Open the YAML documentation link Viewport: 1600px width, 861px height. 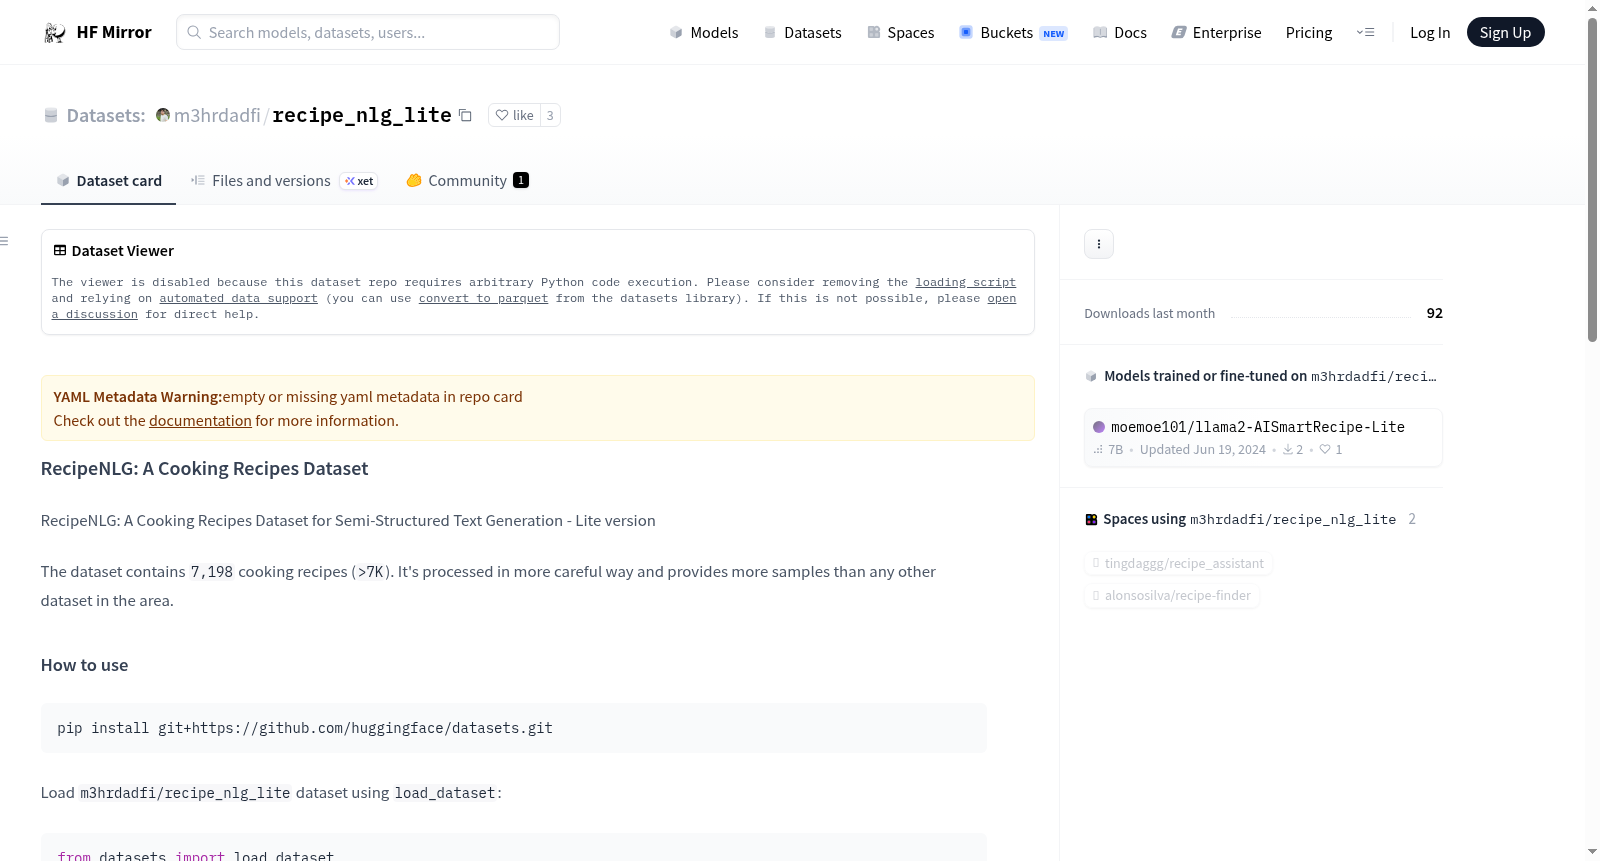(200, 421)
